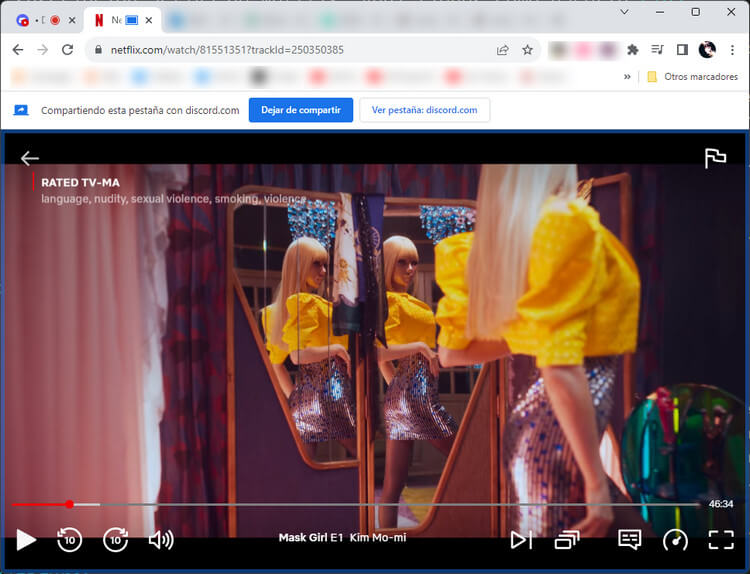Open playback speed settings
Viewport: 750px width, 574px height.
[675, 540]
